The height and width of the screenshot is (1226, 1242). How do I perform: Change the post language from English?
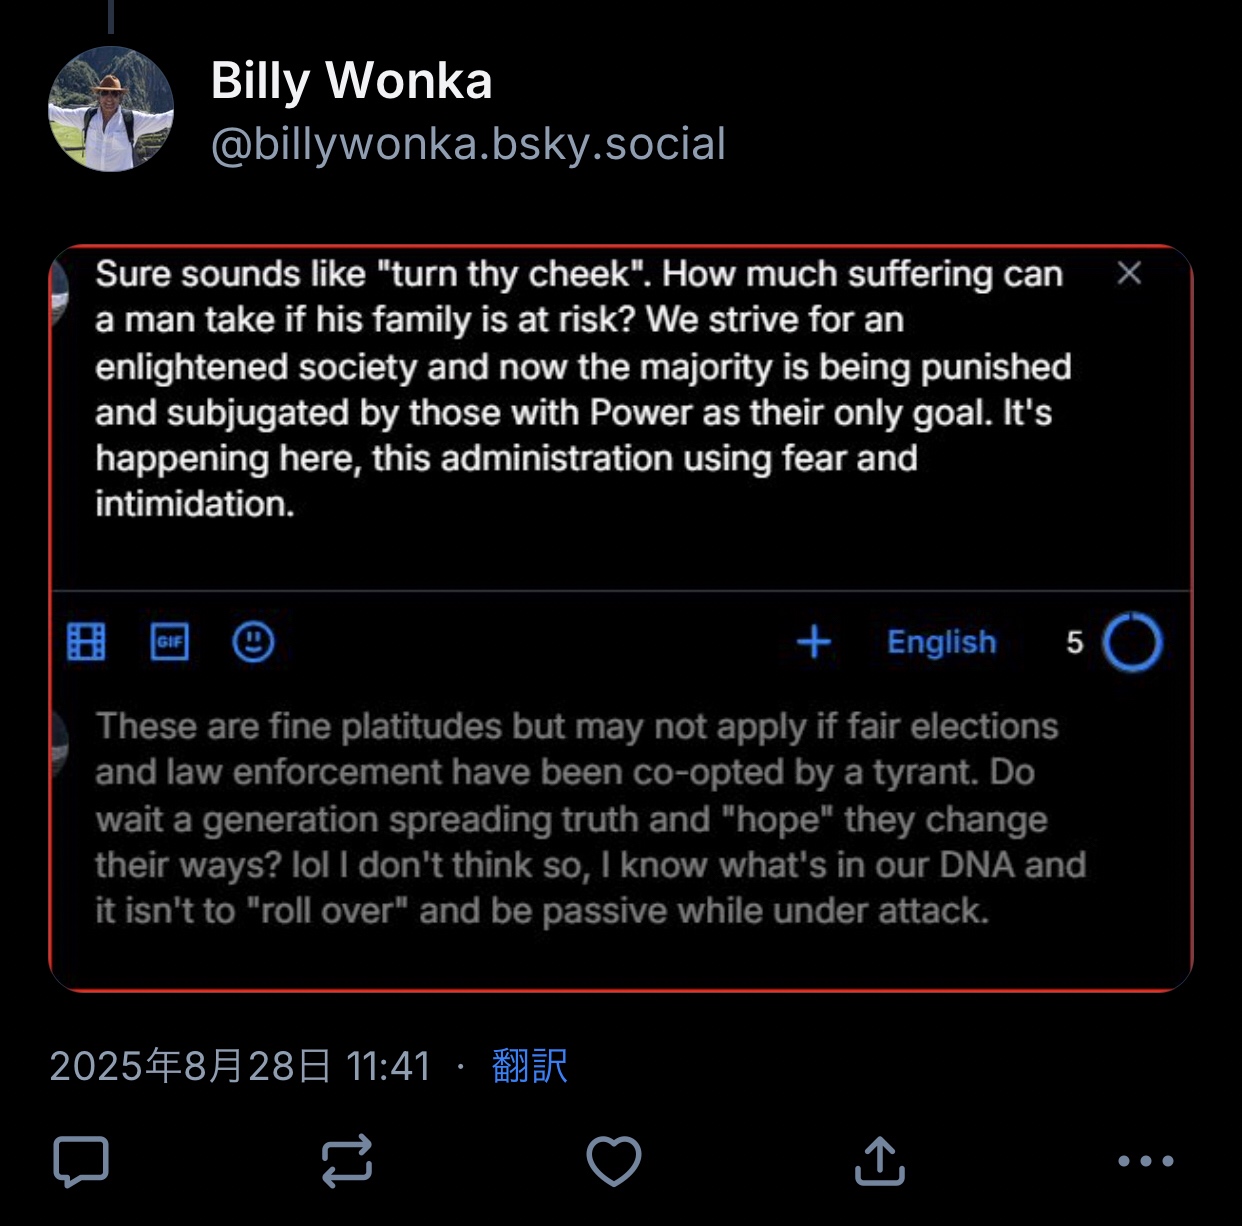[x=941, y=642]
